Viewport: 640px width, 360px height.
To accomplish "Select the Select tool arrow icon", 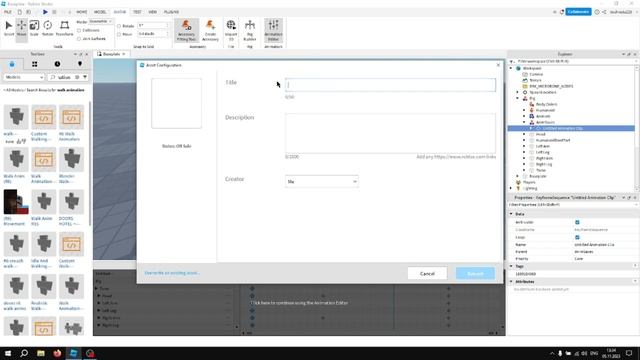I will point(9,26).
